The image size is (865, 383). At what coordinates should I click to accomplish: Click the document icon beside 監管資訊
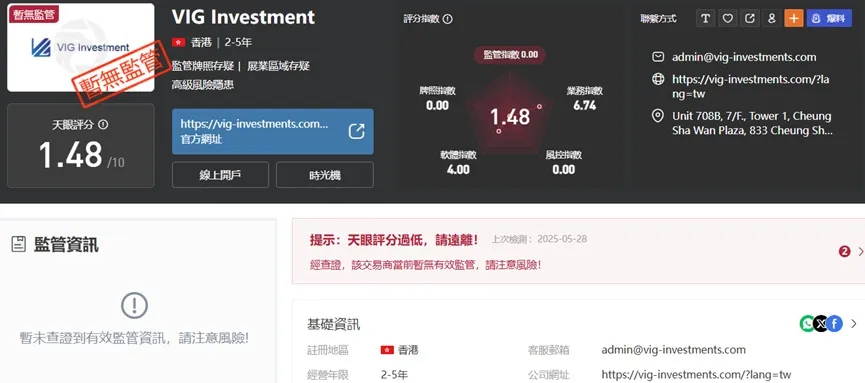[19, 244]
